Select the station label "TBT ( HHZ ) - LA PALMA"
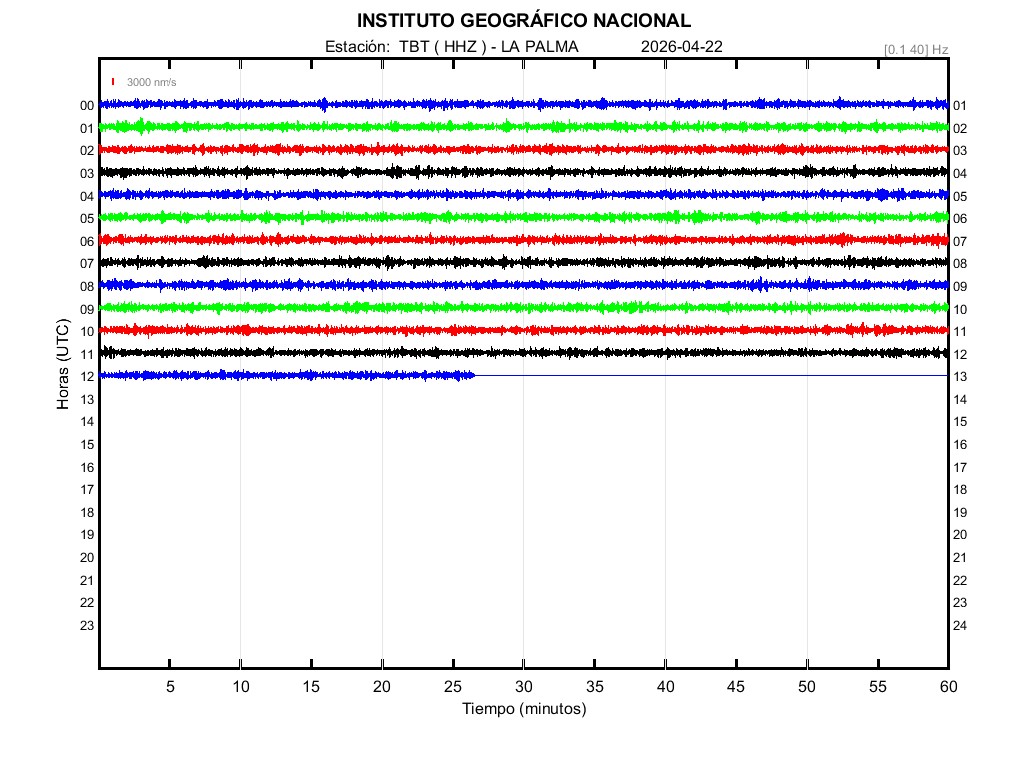Viewport: 1024px width, 768px height. click(x=488, y=47)
